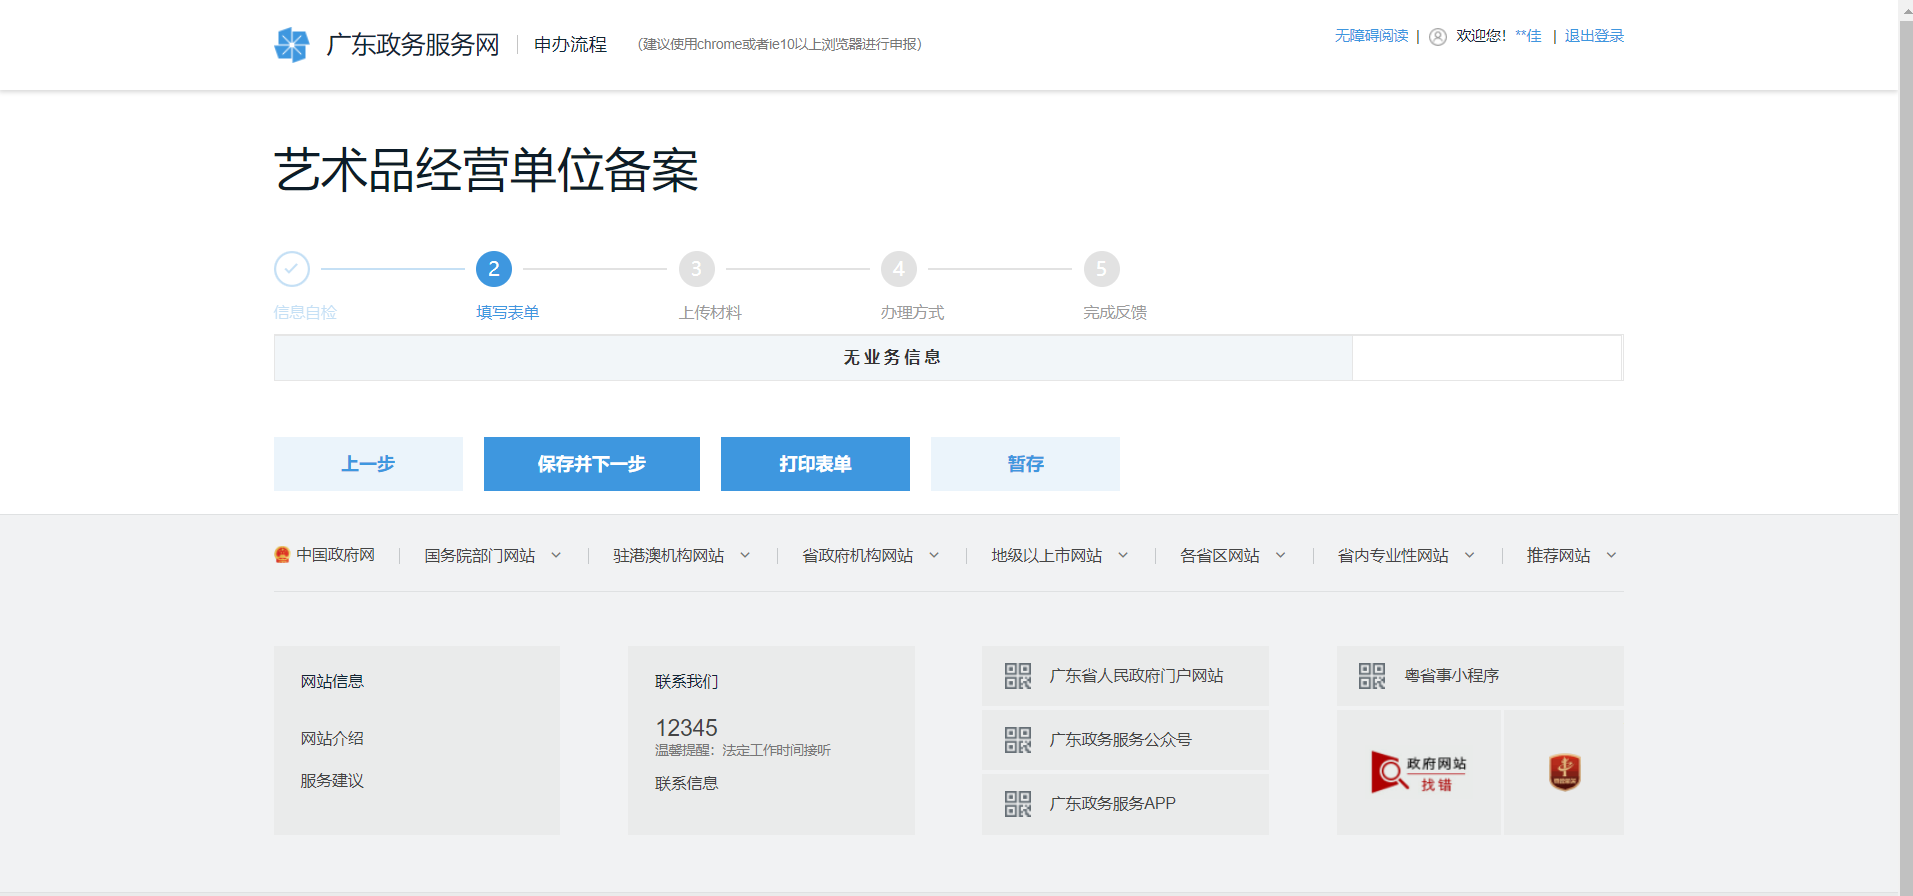
Task: Click QR icon for 广东政务服务APP
Action: click(1017, 804)
